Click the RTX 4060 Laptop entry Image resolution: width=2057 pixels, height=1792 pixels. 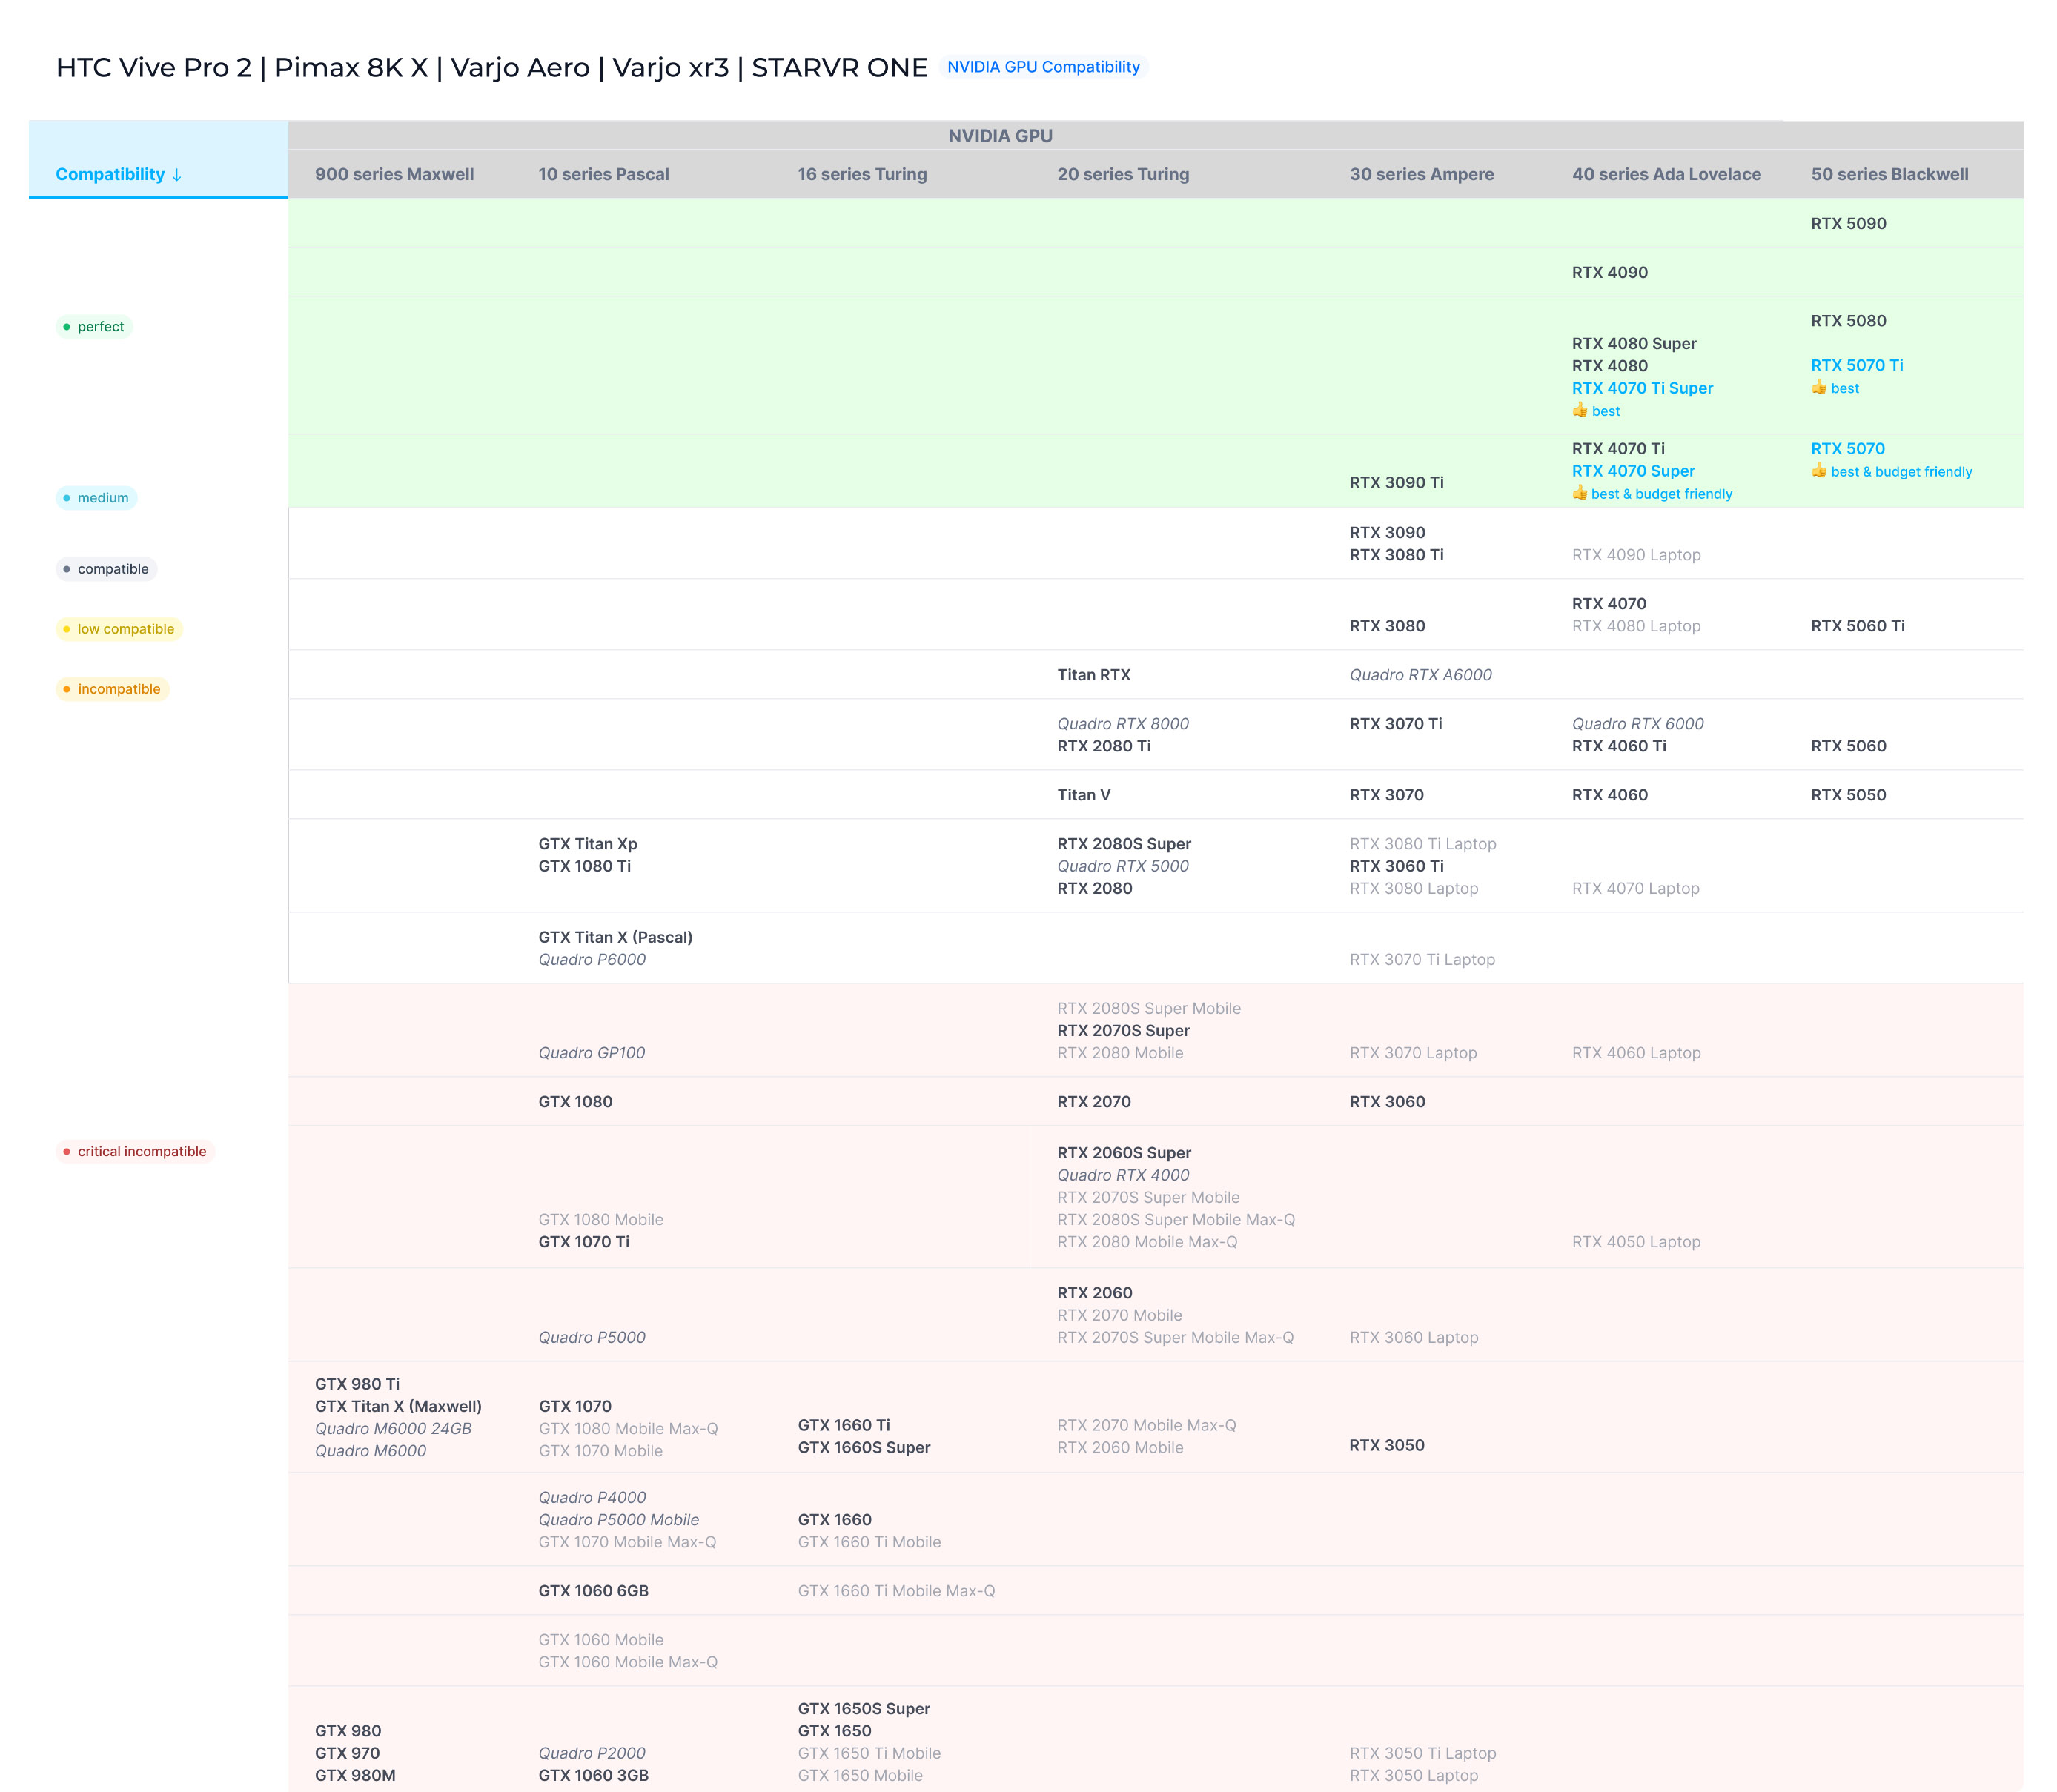[x=1636, y=1053]
